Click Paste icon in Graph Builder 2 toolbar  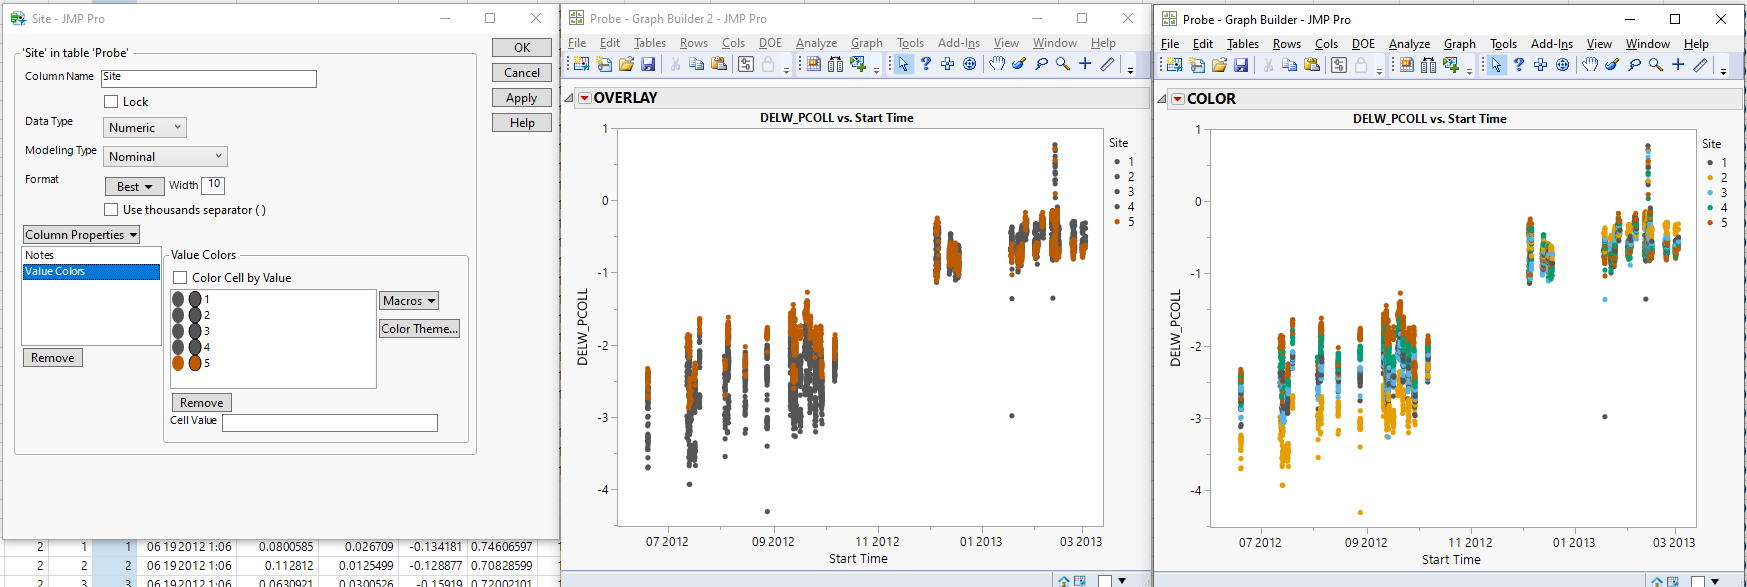[719, 64]
